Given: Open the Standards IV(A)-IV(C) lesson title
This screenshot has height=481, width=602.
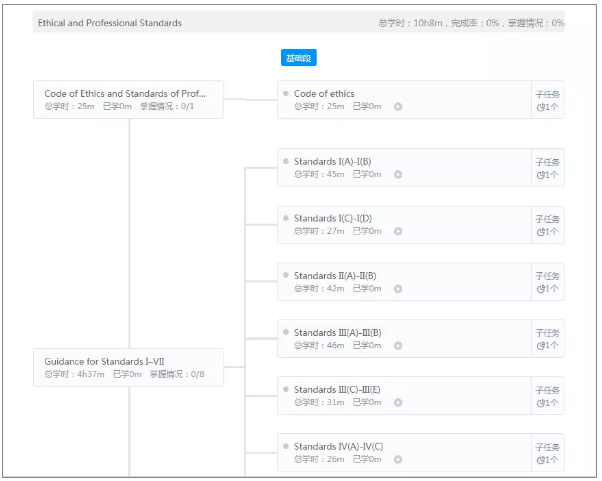Looking at the screenshot, I should (338, 446).
